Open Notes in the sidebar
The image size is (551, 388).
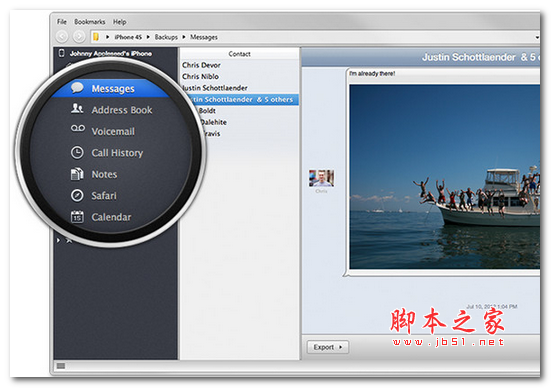coord(104,174)
